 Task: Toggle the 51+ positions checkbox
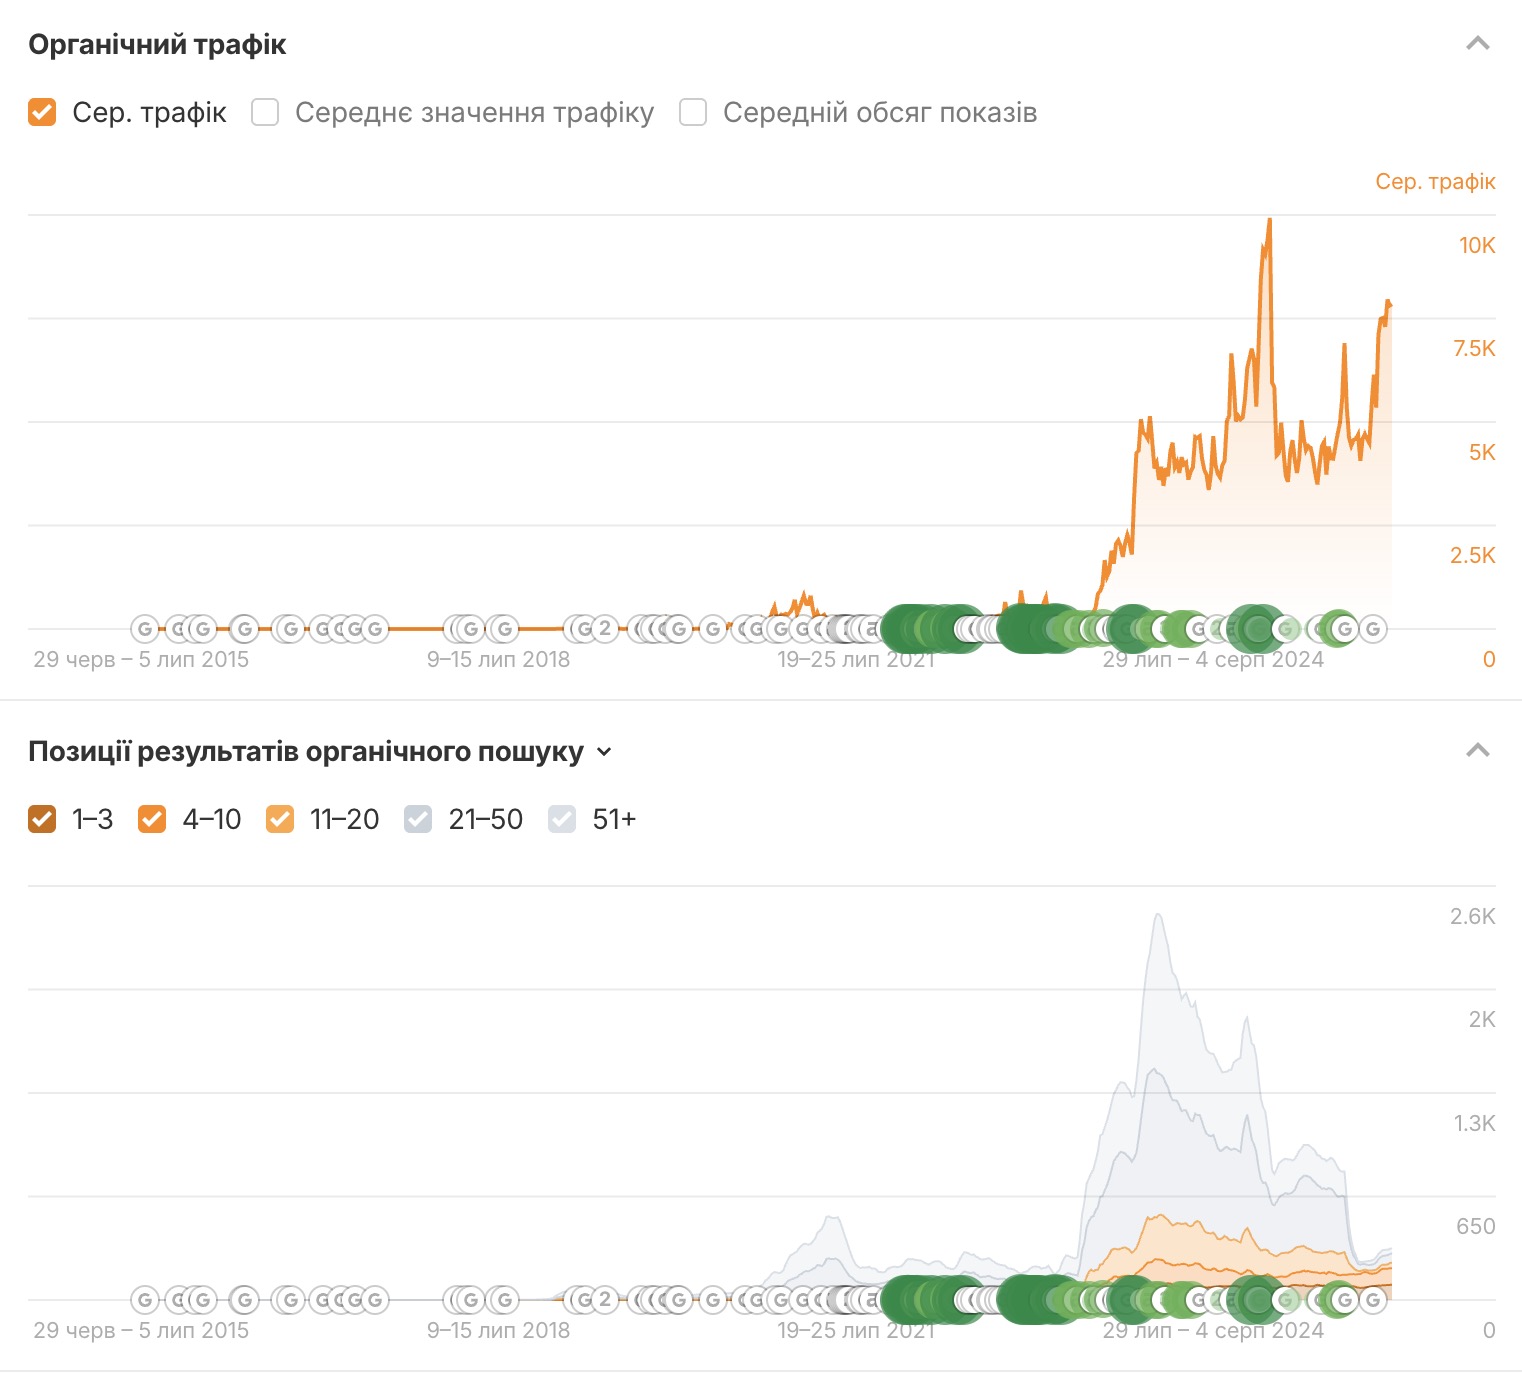pos(562,819)
